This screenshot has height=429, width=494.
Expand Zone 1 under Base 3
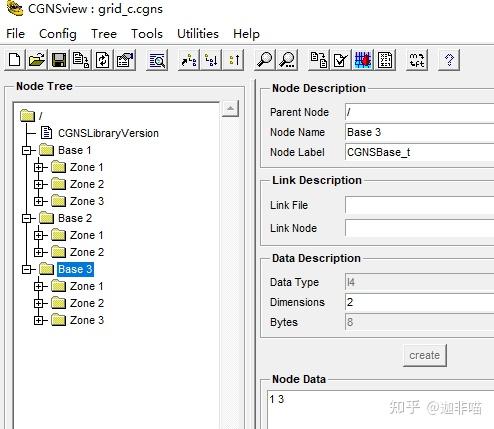click(x=39, y=286)
